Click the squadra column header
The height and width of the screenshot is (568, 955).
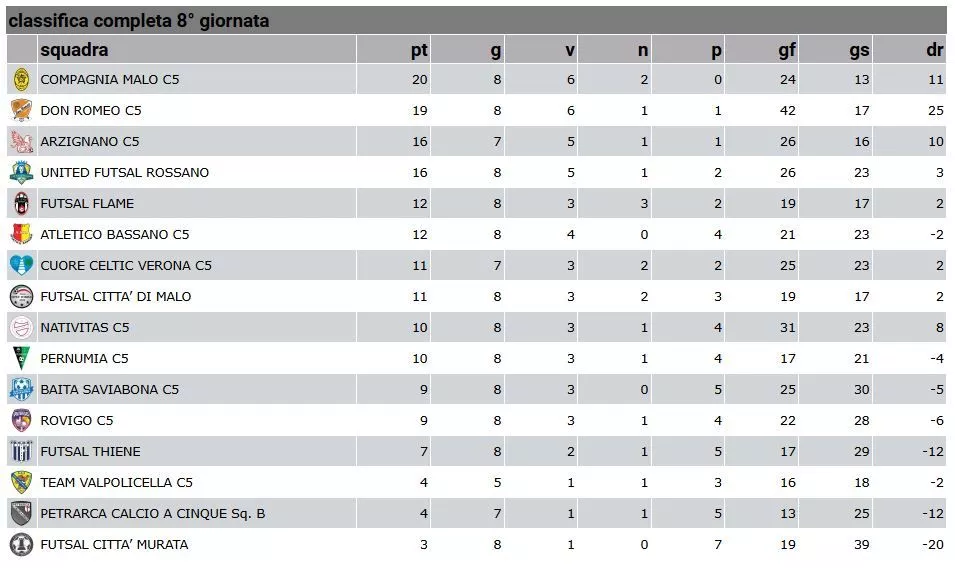(x=74, y=49)
